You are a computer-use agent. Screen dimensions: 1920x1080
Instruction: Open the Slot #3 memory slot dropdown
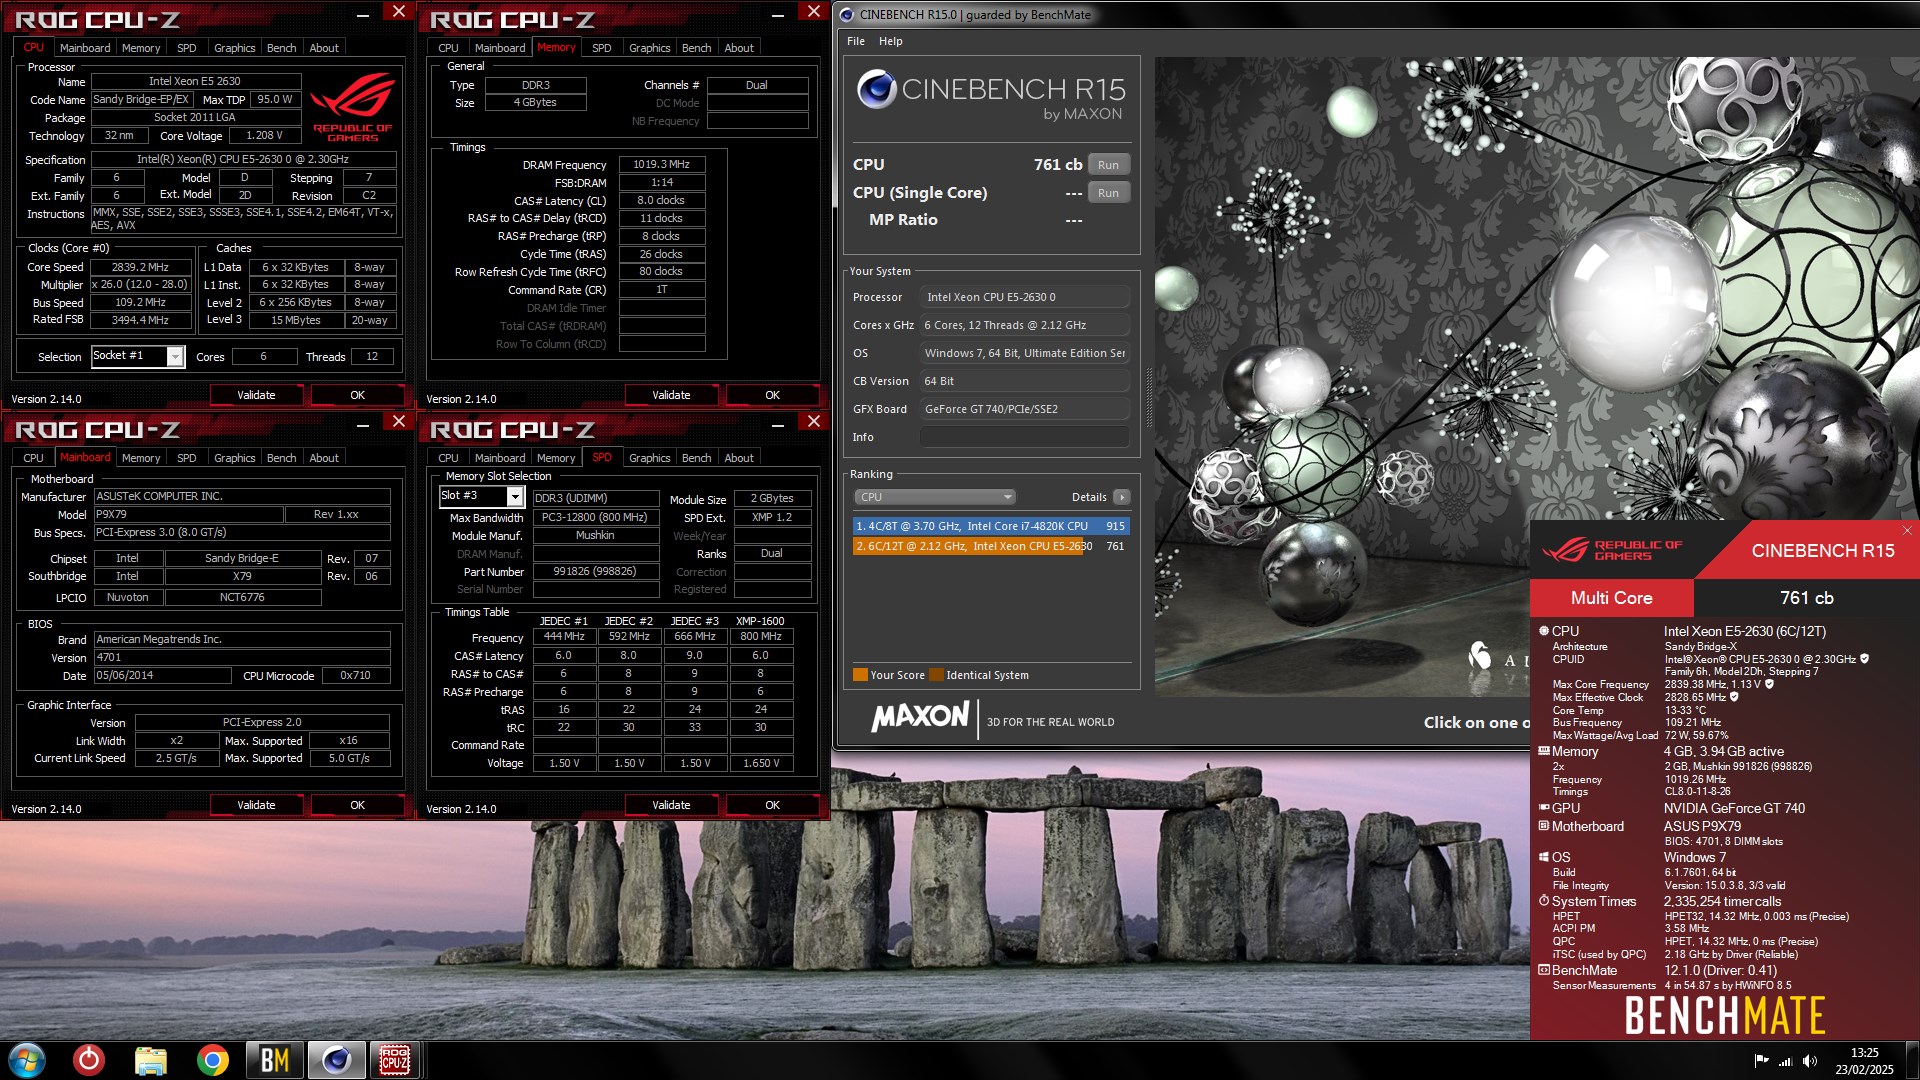(515, 496)
